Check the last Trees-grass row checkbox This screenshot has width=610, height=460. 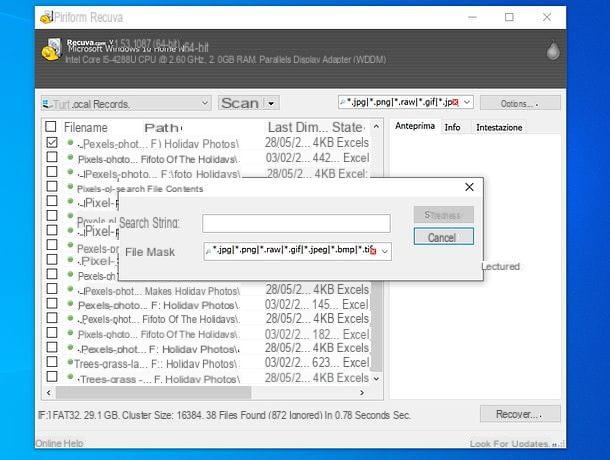(52, 376)
